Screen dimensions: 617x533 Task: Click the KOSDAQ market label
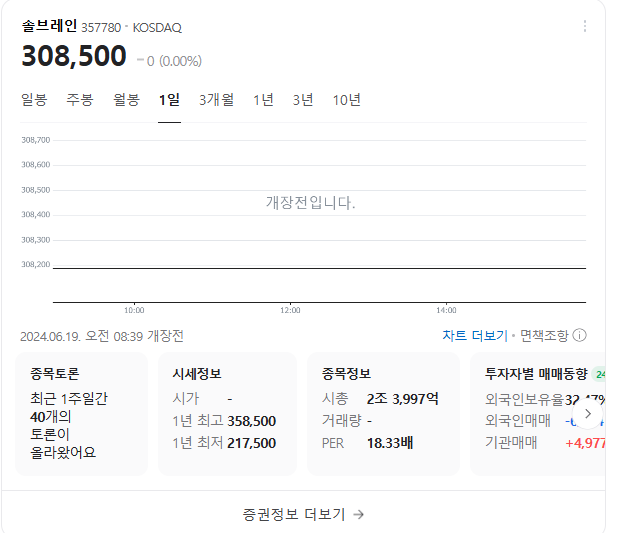click(x=157, y=28)
